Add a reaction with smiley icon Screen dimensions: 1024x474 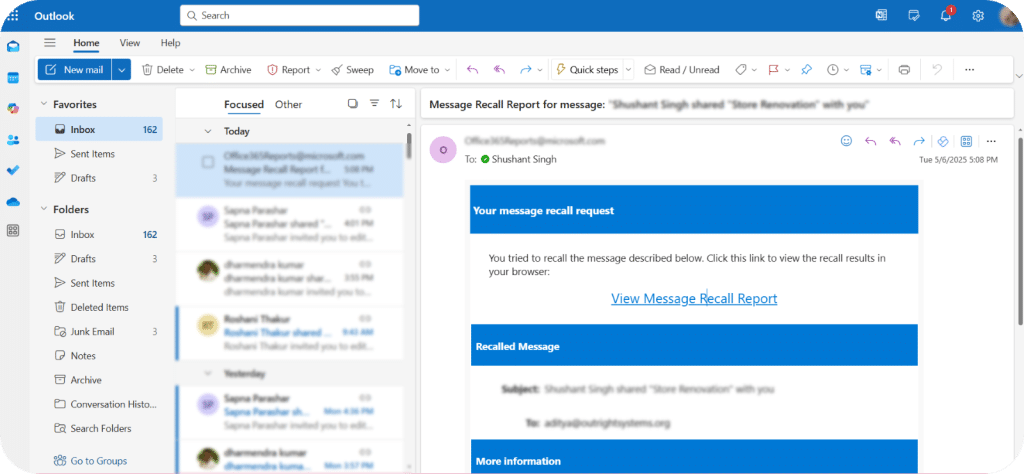[846, 141]
